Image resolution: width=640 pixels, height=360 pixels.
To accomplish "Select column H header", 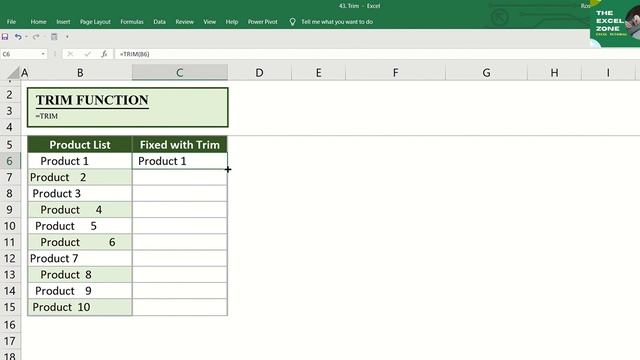I will (554, 73).
